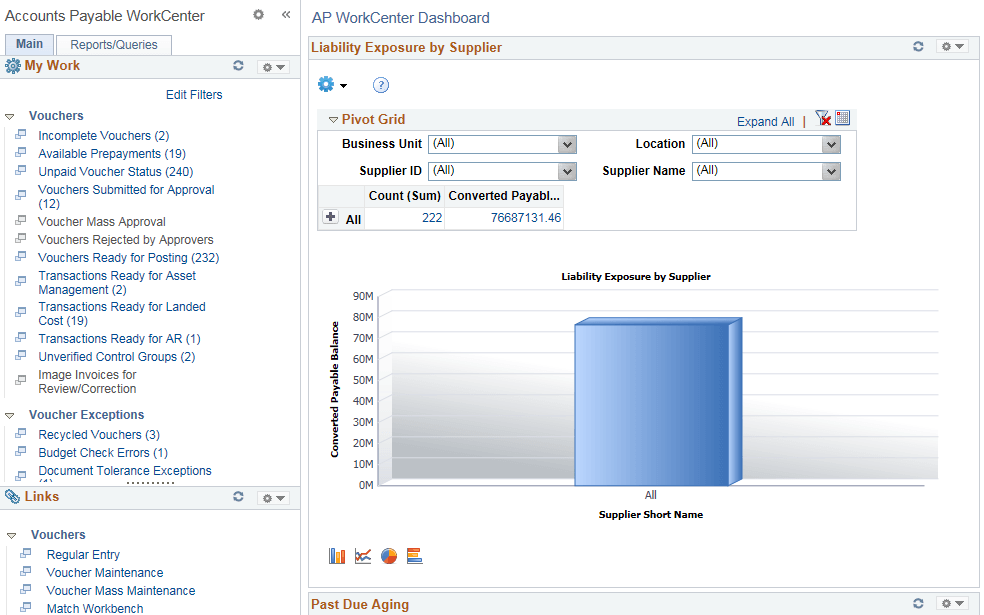984x615 pixels.
Task: Refresh the My Work pagelet
Action: pyautogui.click(x=238, y=66)
